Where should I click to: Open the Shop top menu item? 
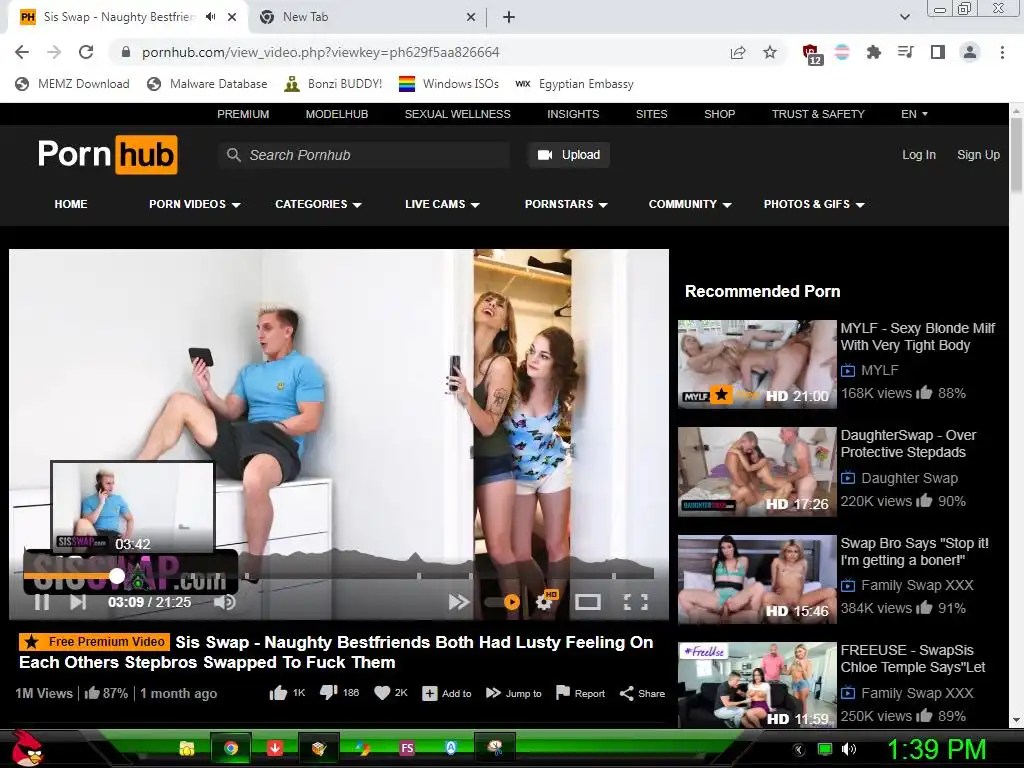[719, 114]
